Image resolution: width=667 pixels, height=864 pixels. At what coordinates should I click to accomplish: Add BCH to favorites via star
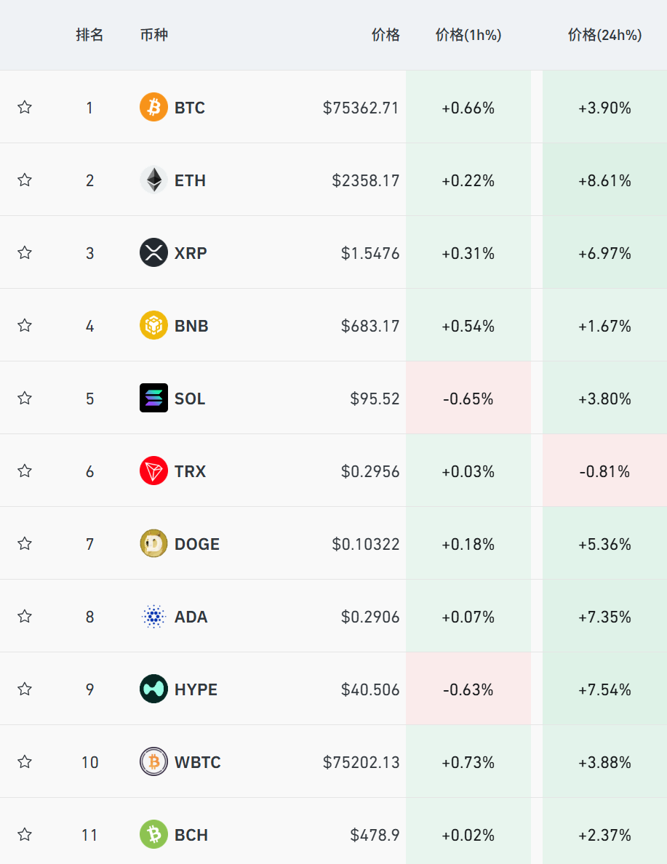pos(25,834)
